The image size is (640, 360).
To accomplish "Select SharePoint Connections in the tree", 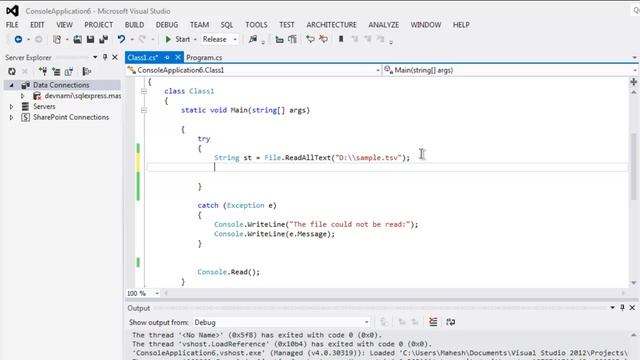I will pos(71,117).
